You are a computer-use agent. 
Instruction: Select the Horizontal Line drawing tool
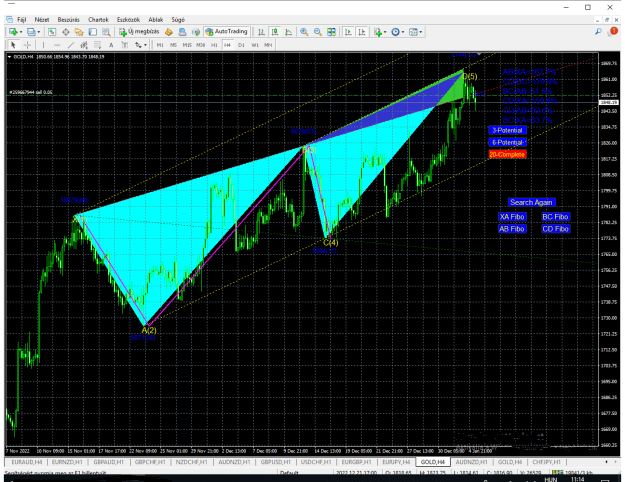(57, 45)
